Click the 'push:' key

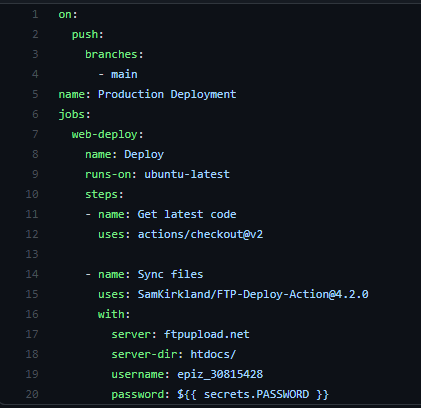pyautogui.click(x=88, y=34)
